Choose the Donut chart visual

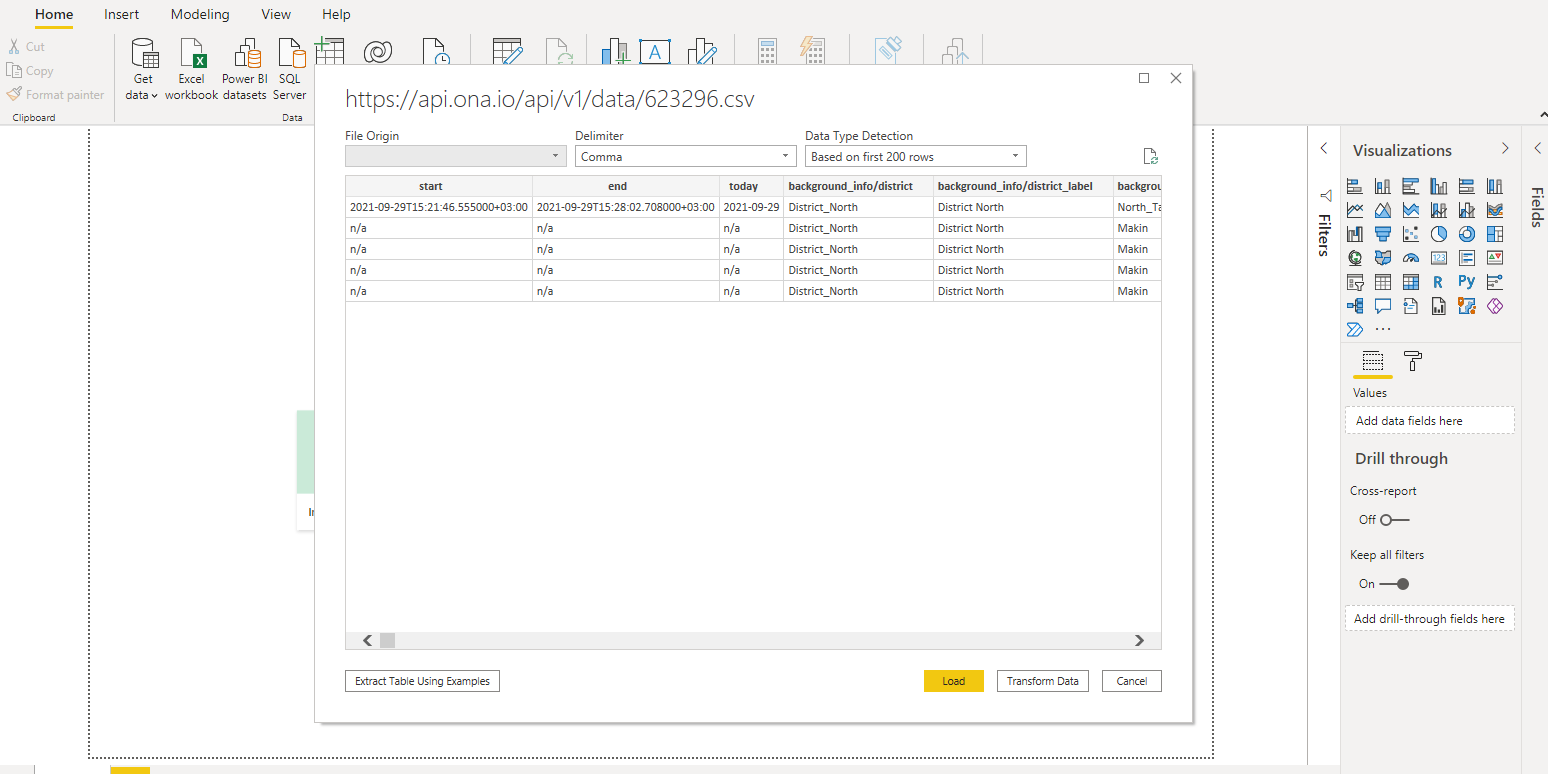tap(1466, 234)
